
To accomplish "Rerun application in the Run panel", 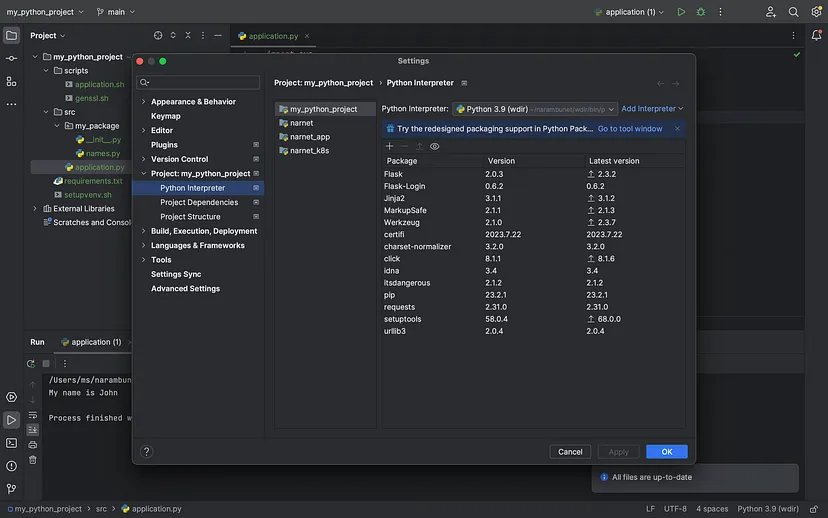I will [x=31, y=363].
